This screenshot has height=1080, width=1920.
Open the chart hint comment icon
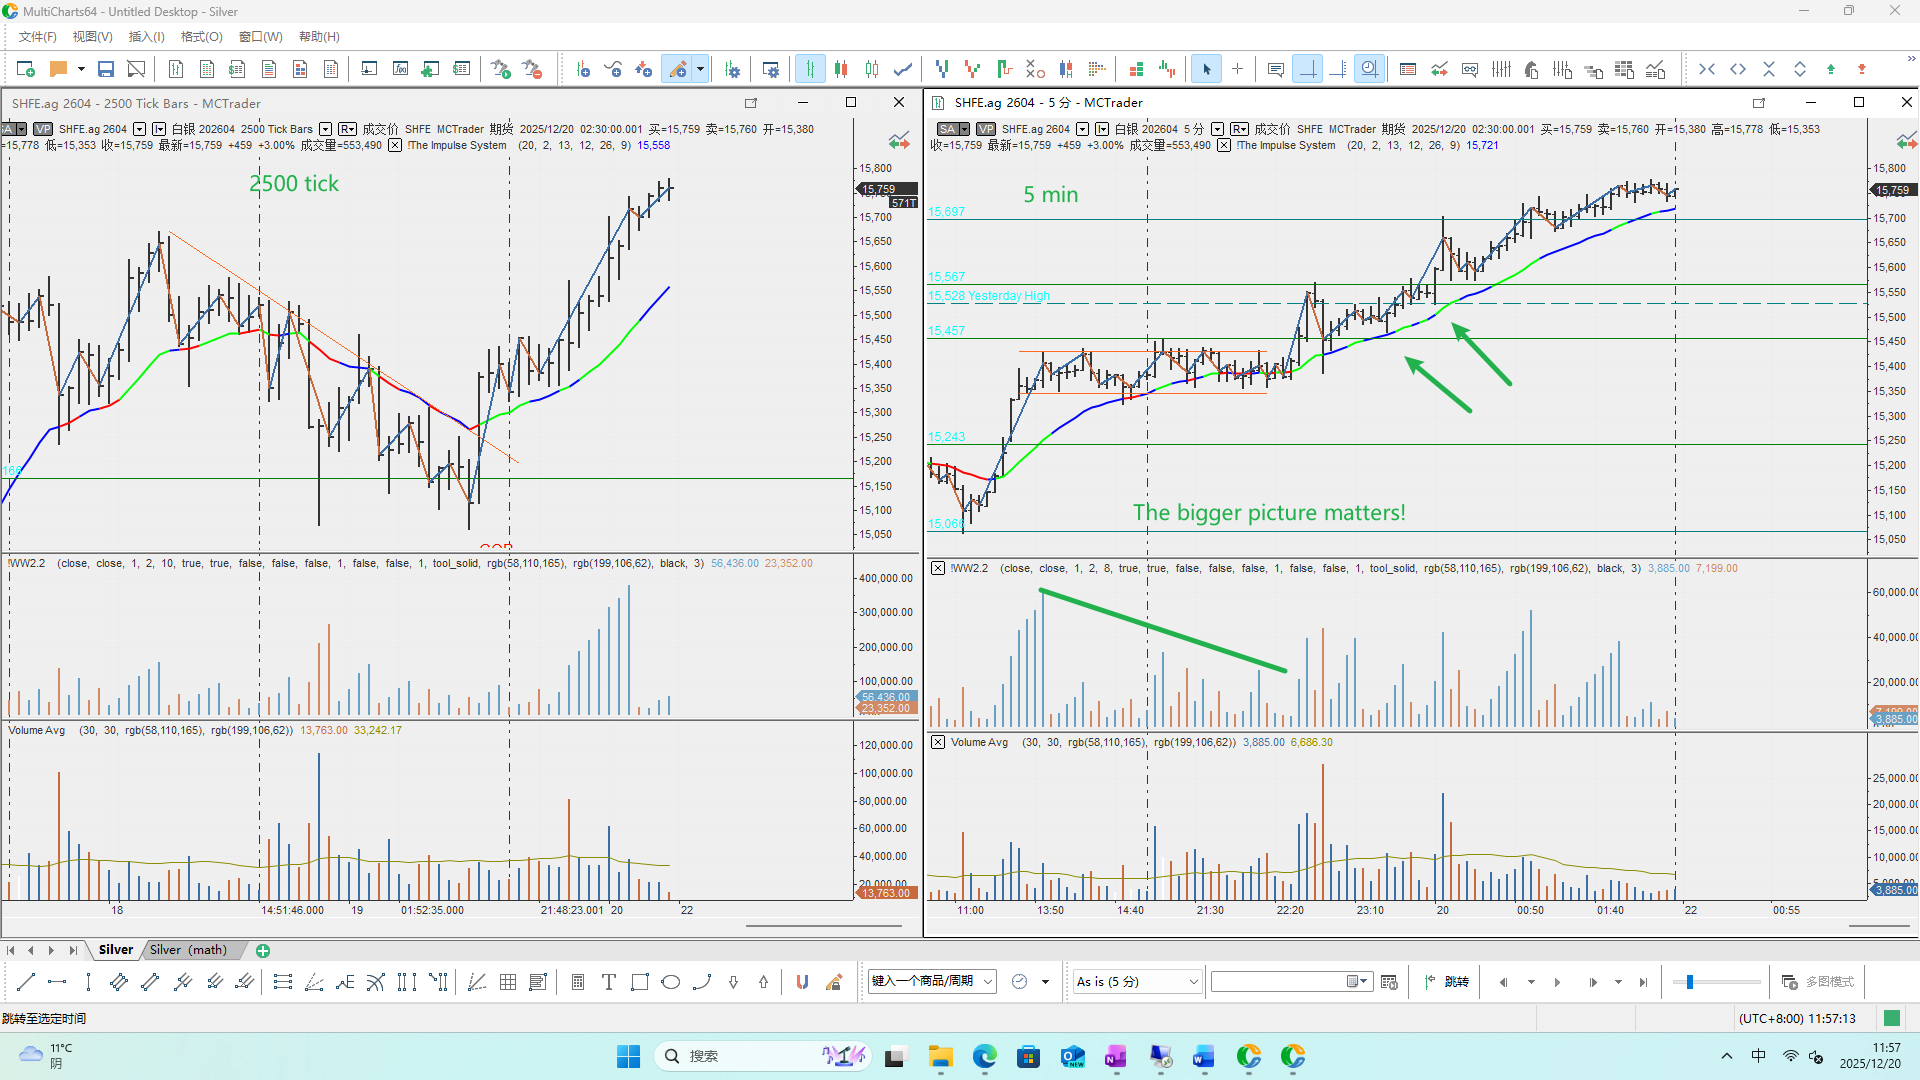click(1275, 69)
